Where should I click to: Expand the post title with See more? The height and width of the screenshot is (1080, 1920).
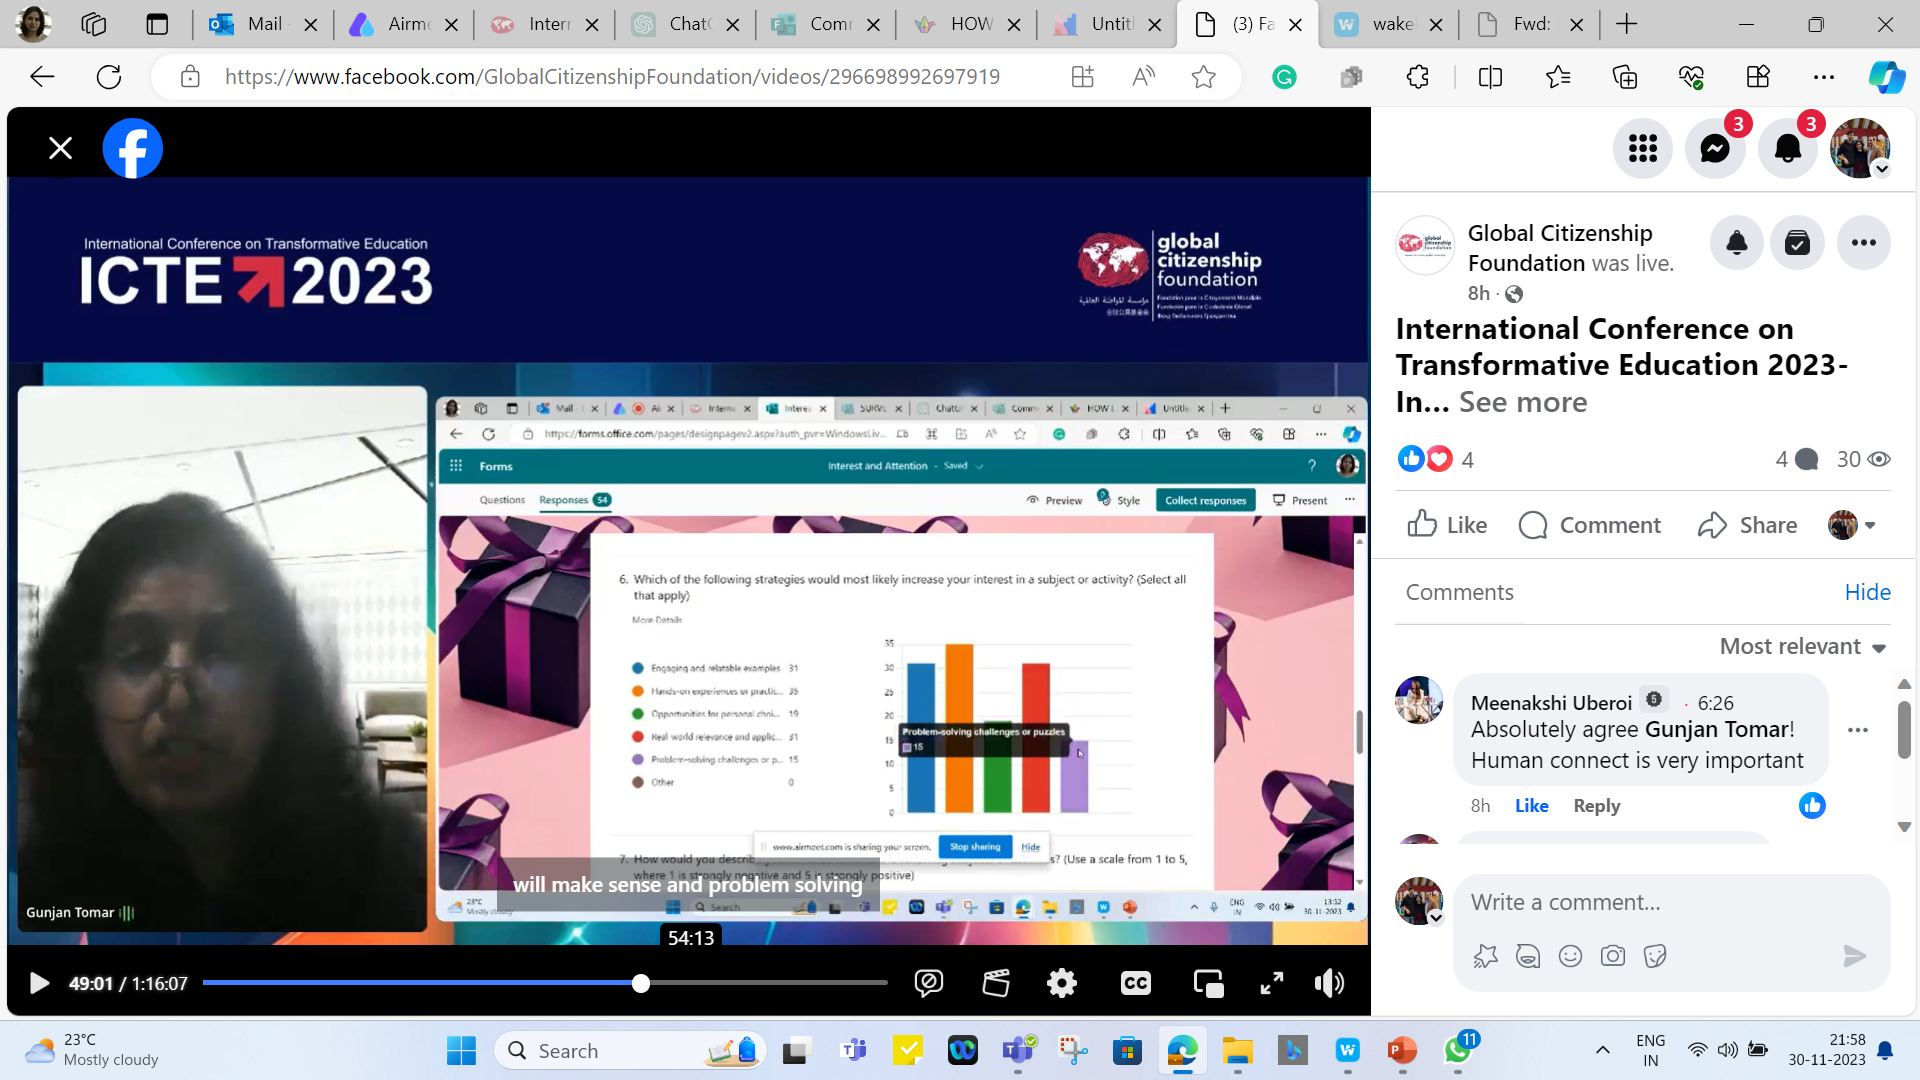[1523, 402]
